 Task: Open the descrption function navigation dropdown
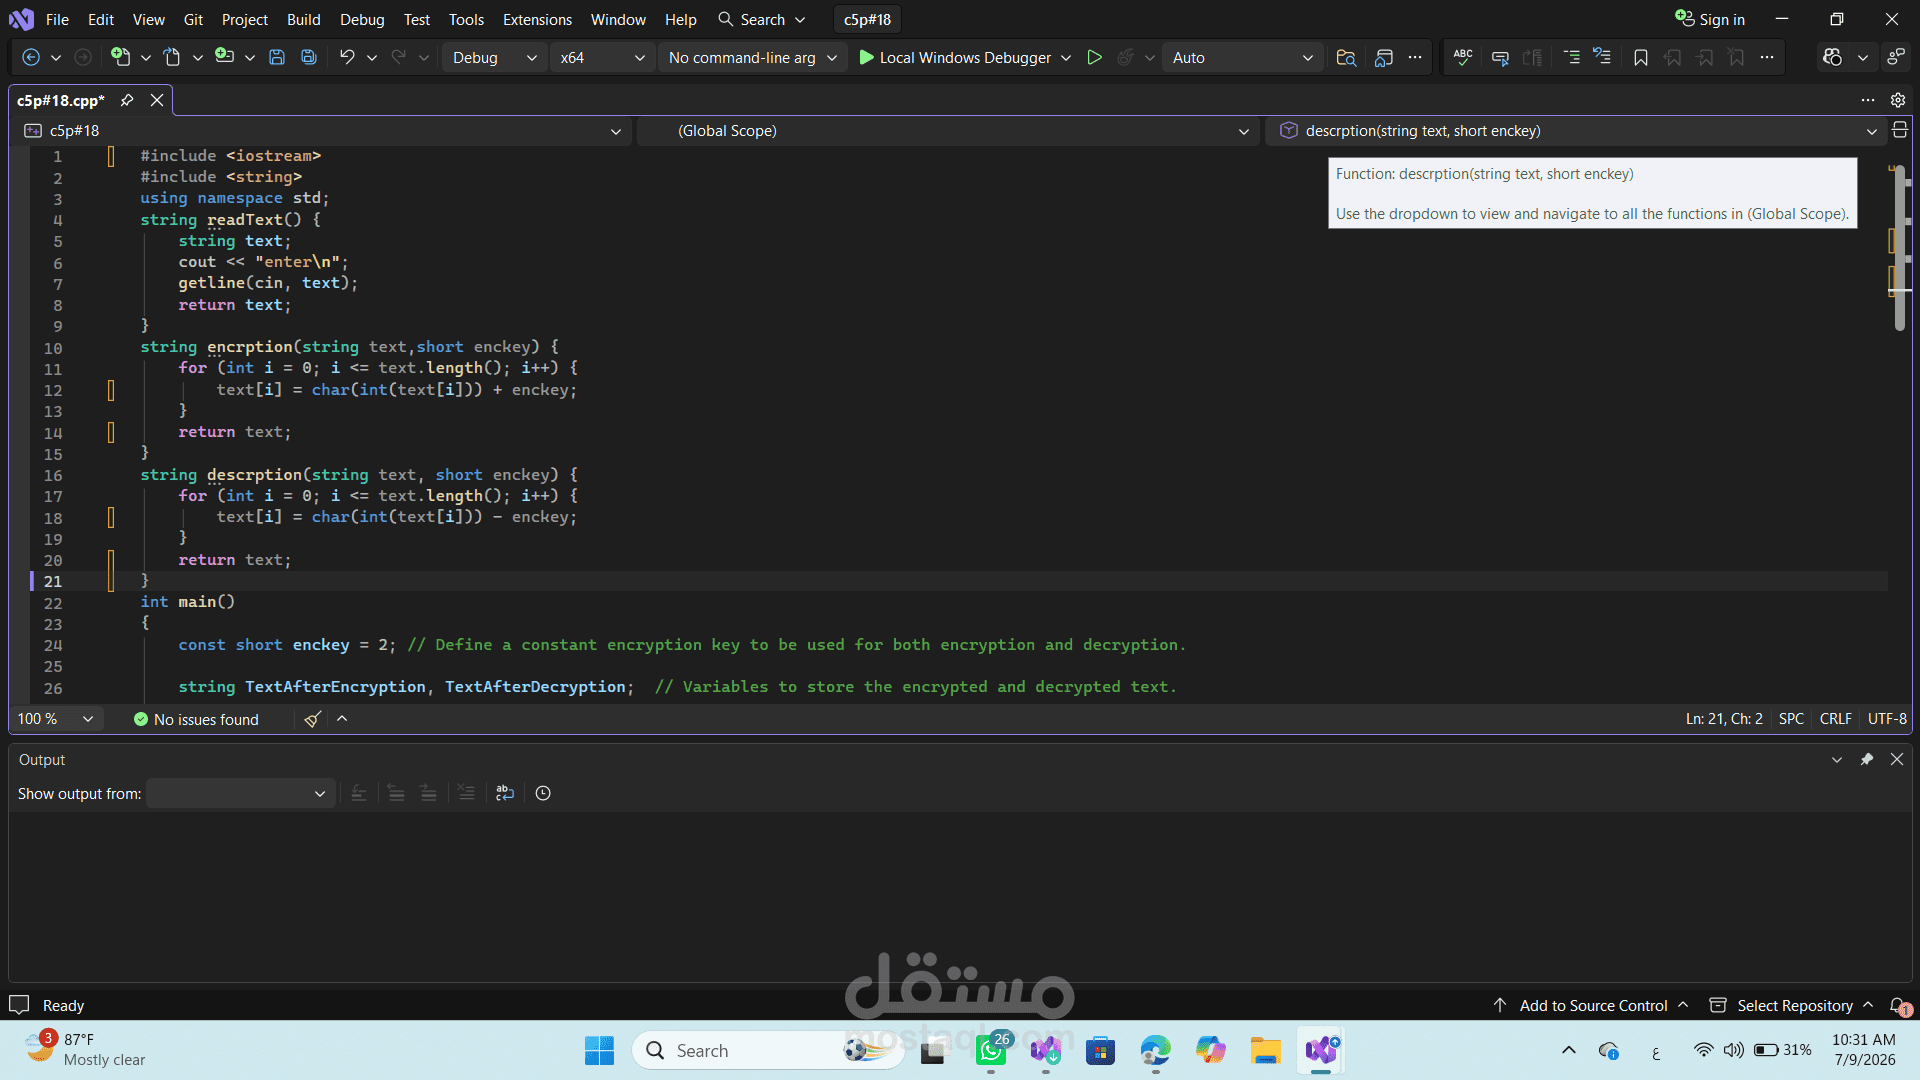pos(1575,131)
